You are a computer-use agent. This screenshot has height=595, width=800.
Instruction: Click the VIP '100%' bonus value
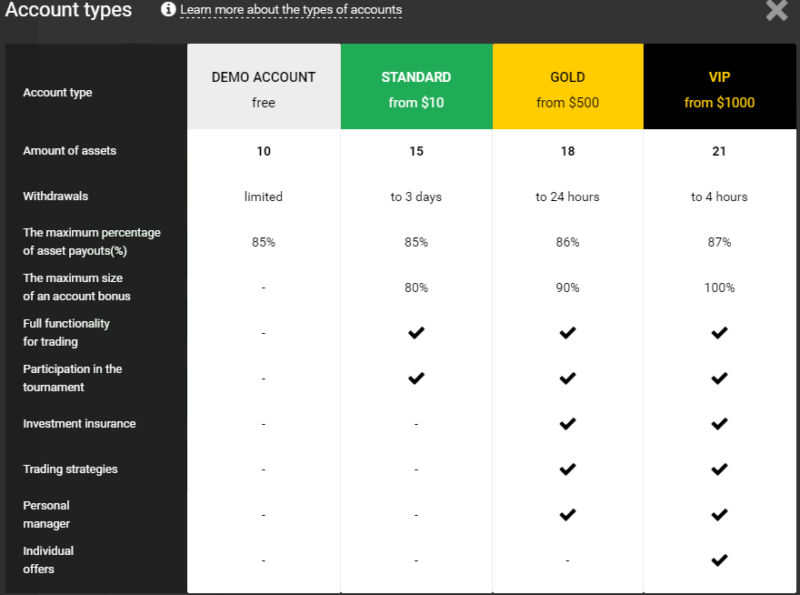719,287
